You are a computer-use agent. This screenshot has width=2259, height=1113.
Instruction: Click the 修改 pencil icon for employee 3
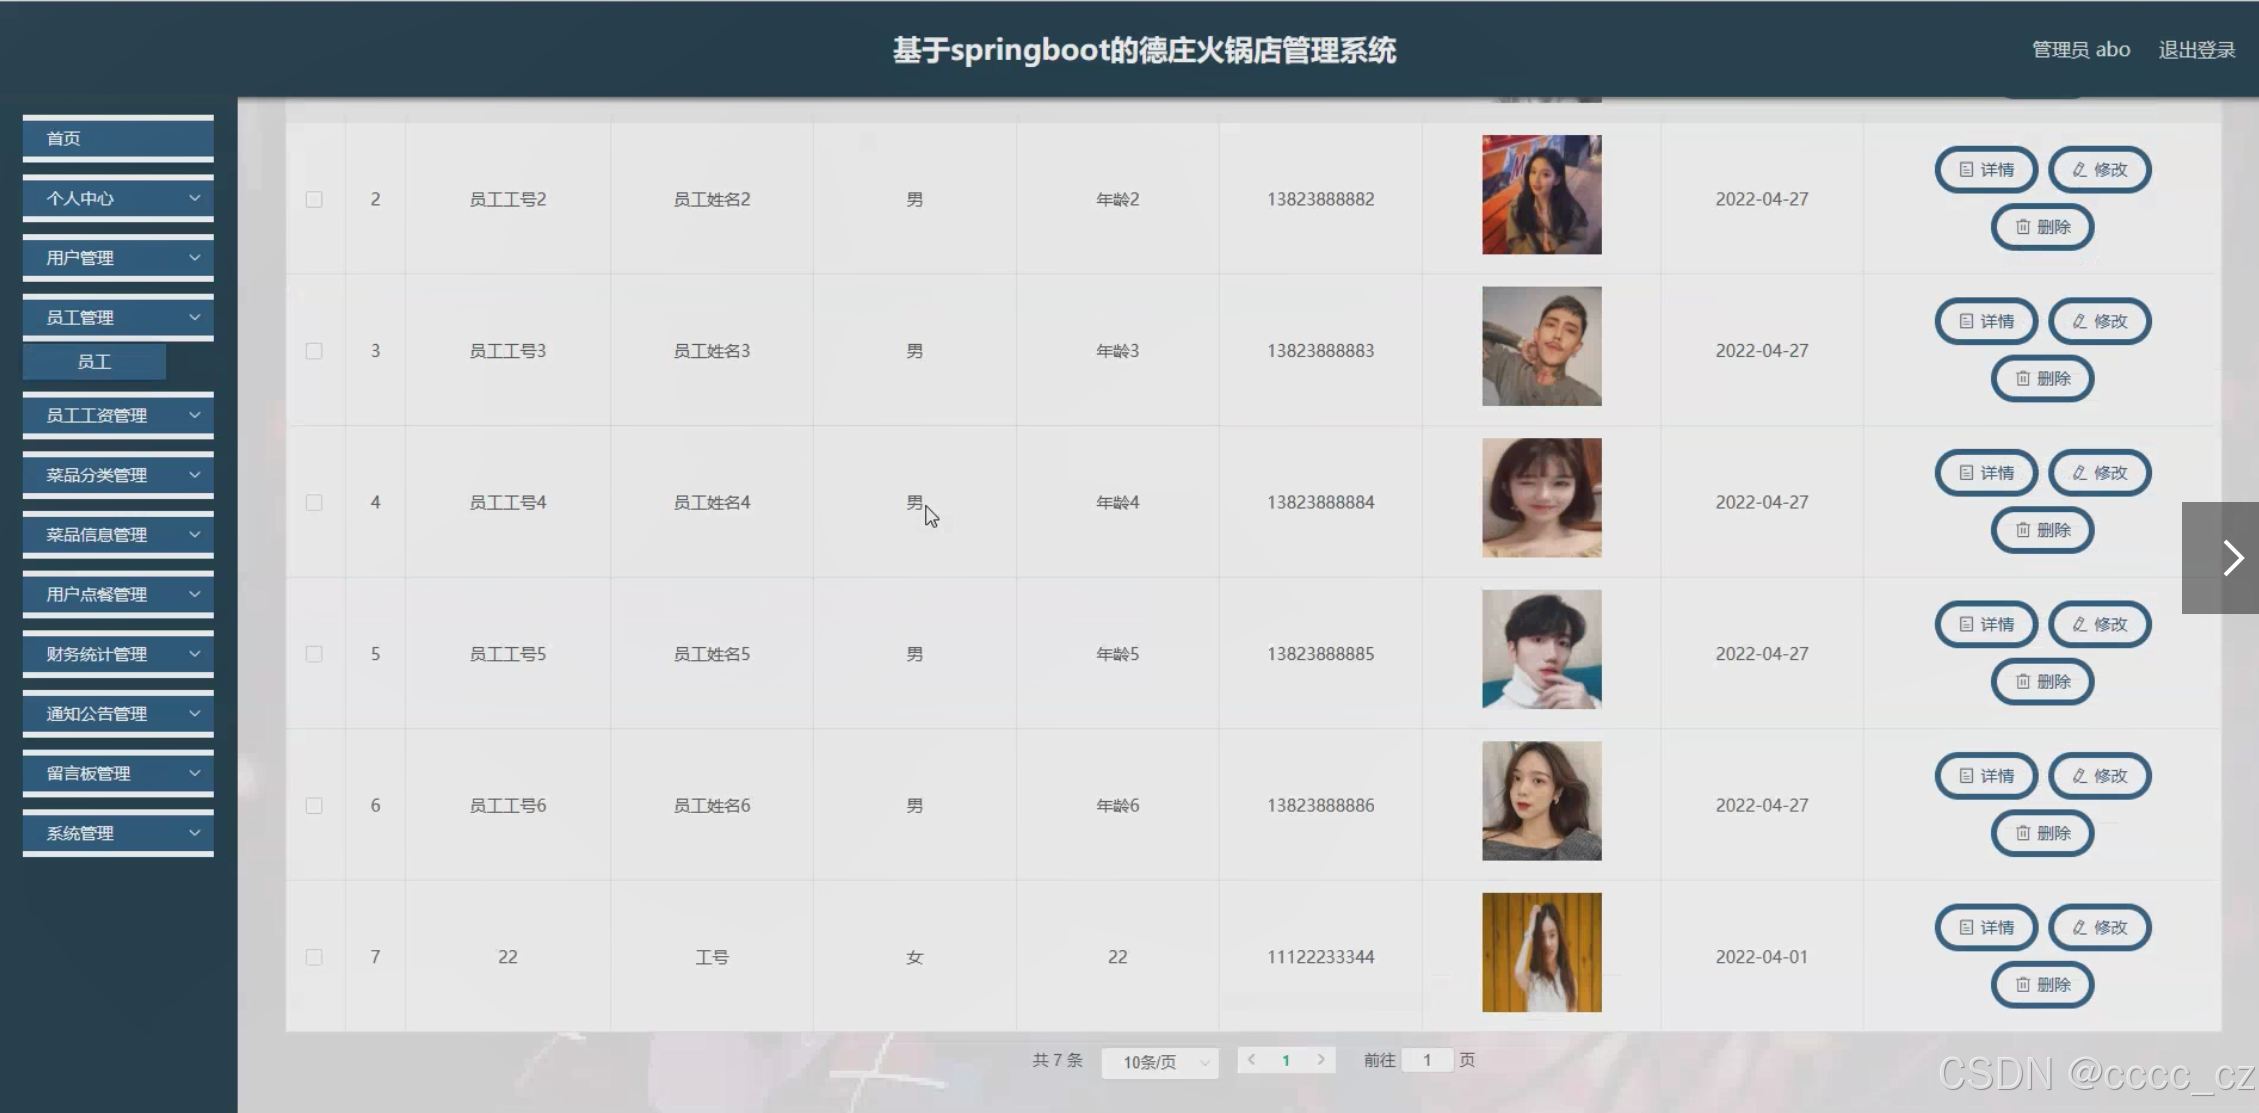[2080, 322]
